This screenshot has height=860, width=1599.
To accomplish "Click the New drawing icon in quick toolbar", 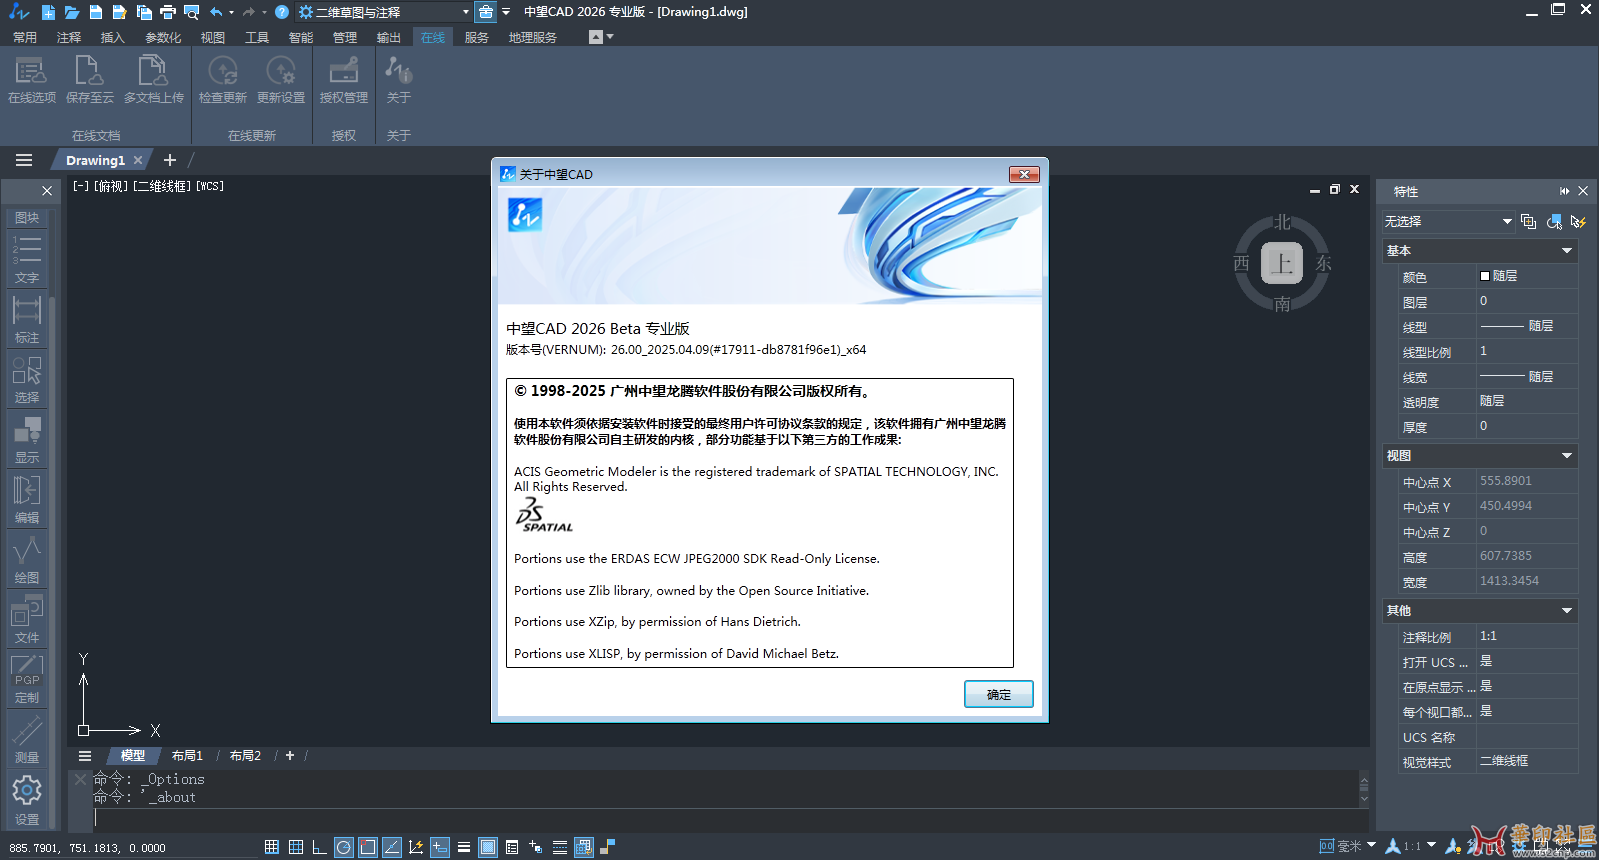I will [x=48, y=12].
